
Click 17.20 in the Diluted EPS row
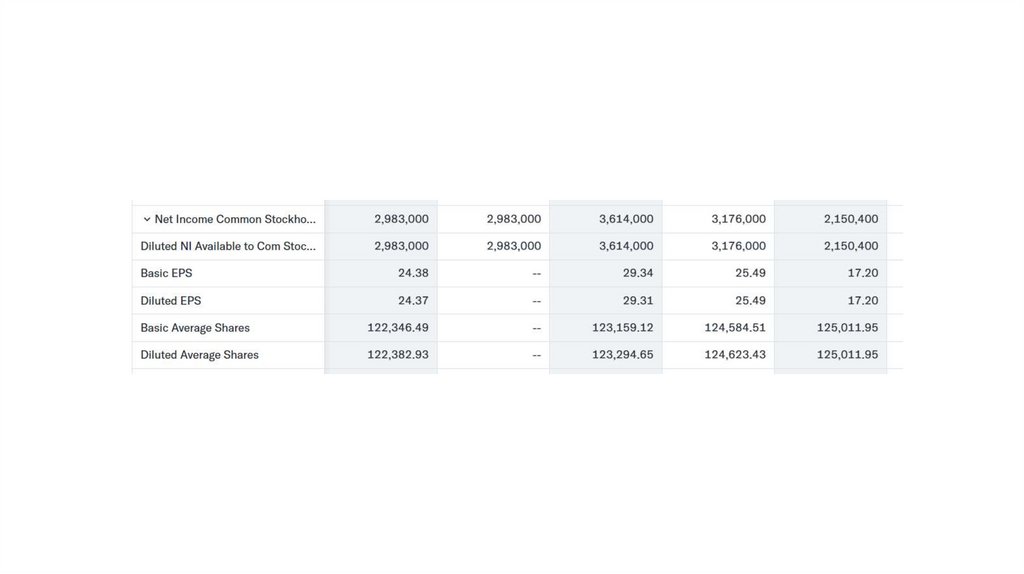pyautogui.click(x=862, y=300)
